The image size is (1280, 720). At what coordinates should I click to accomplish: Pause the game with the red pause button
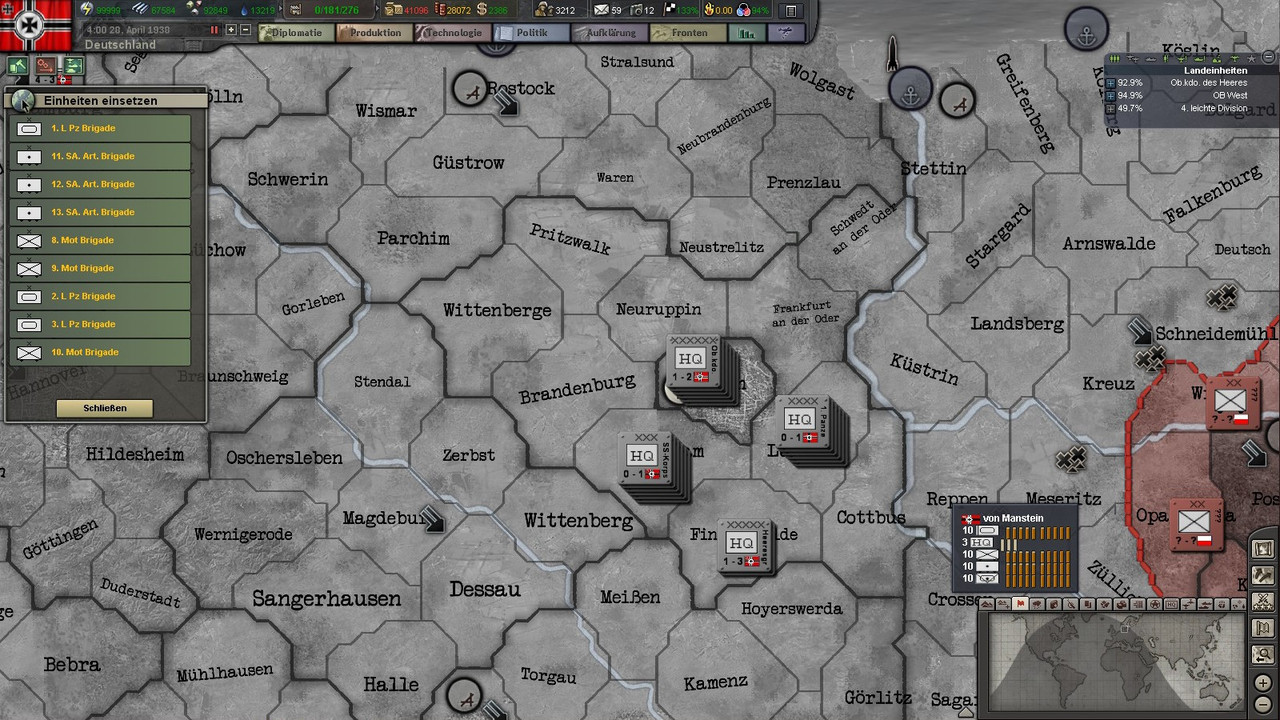click(214, 30)
